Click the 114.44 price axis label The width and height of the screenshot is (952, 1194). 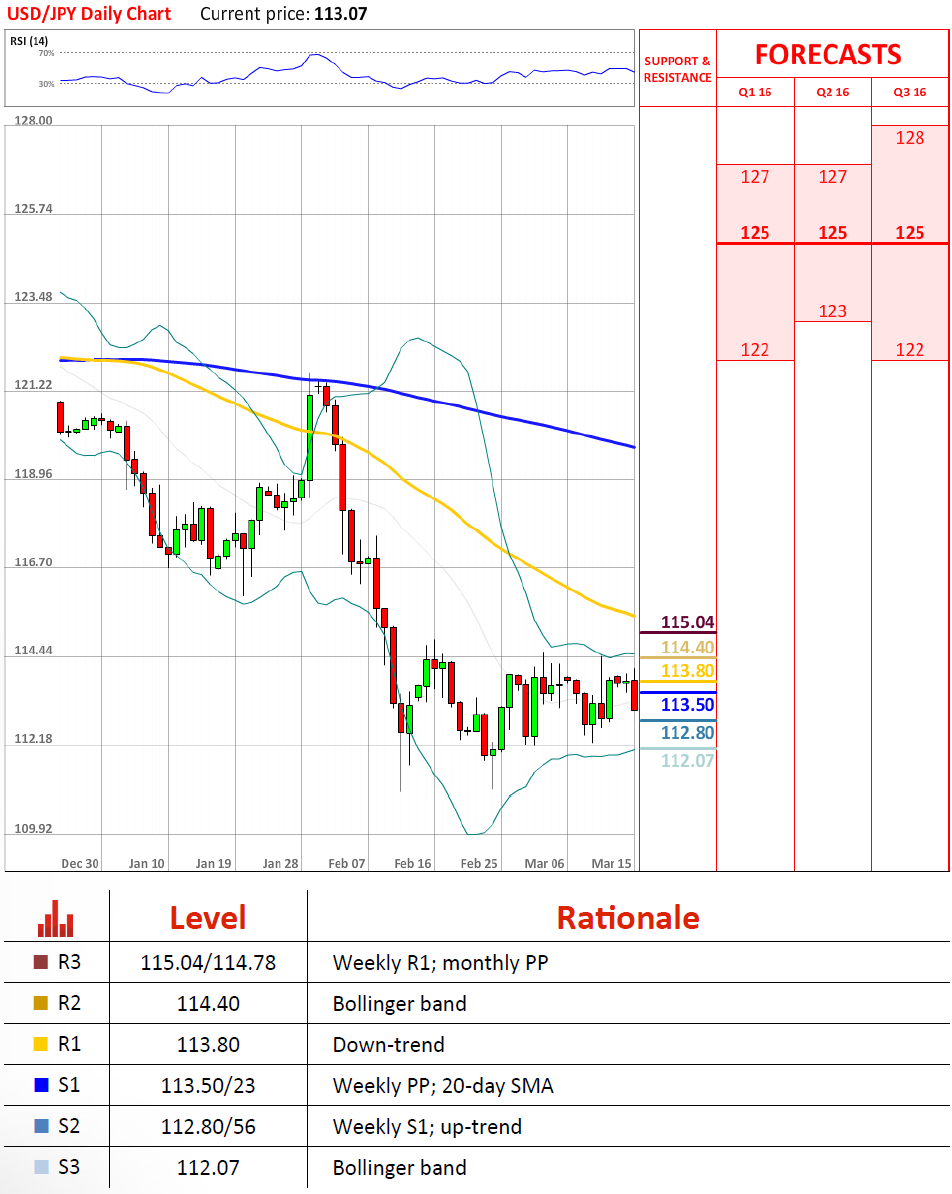tap(34, 650)
